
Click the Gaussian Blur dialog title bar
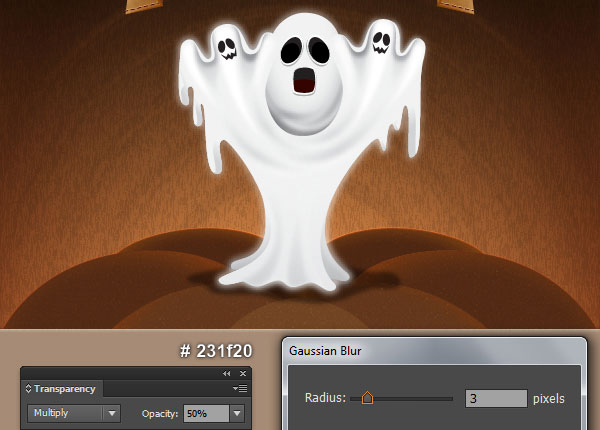tap(434, 351)
